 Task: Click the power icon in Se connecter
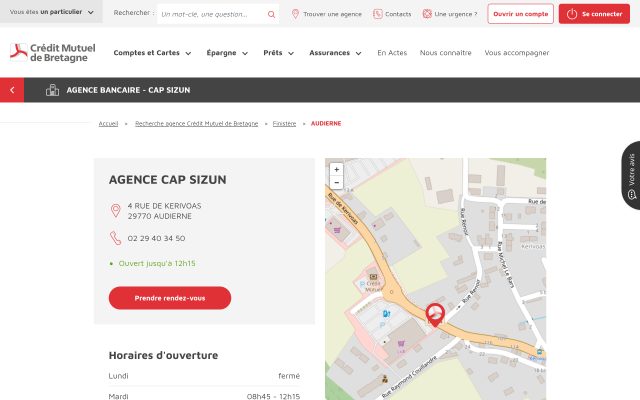point(572,14)
